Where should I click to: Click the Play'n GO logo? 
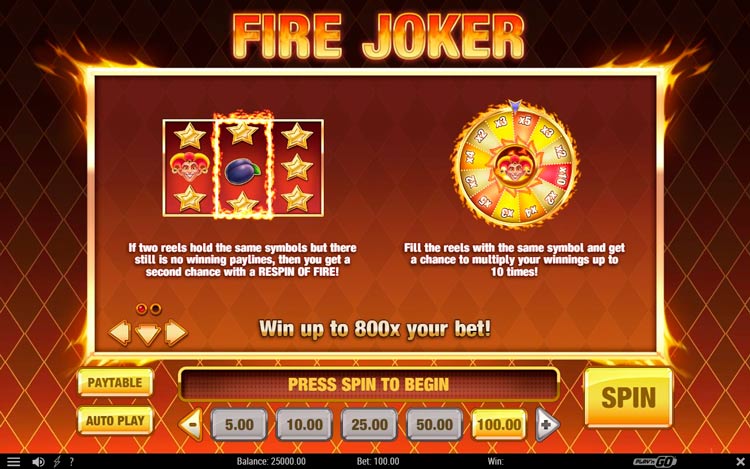tap(655, 461)
